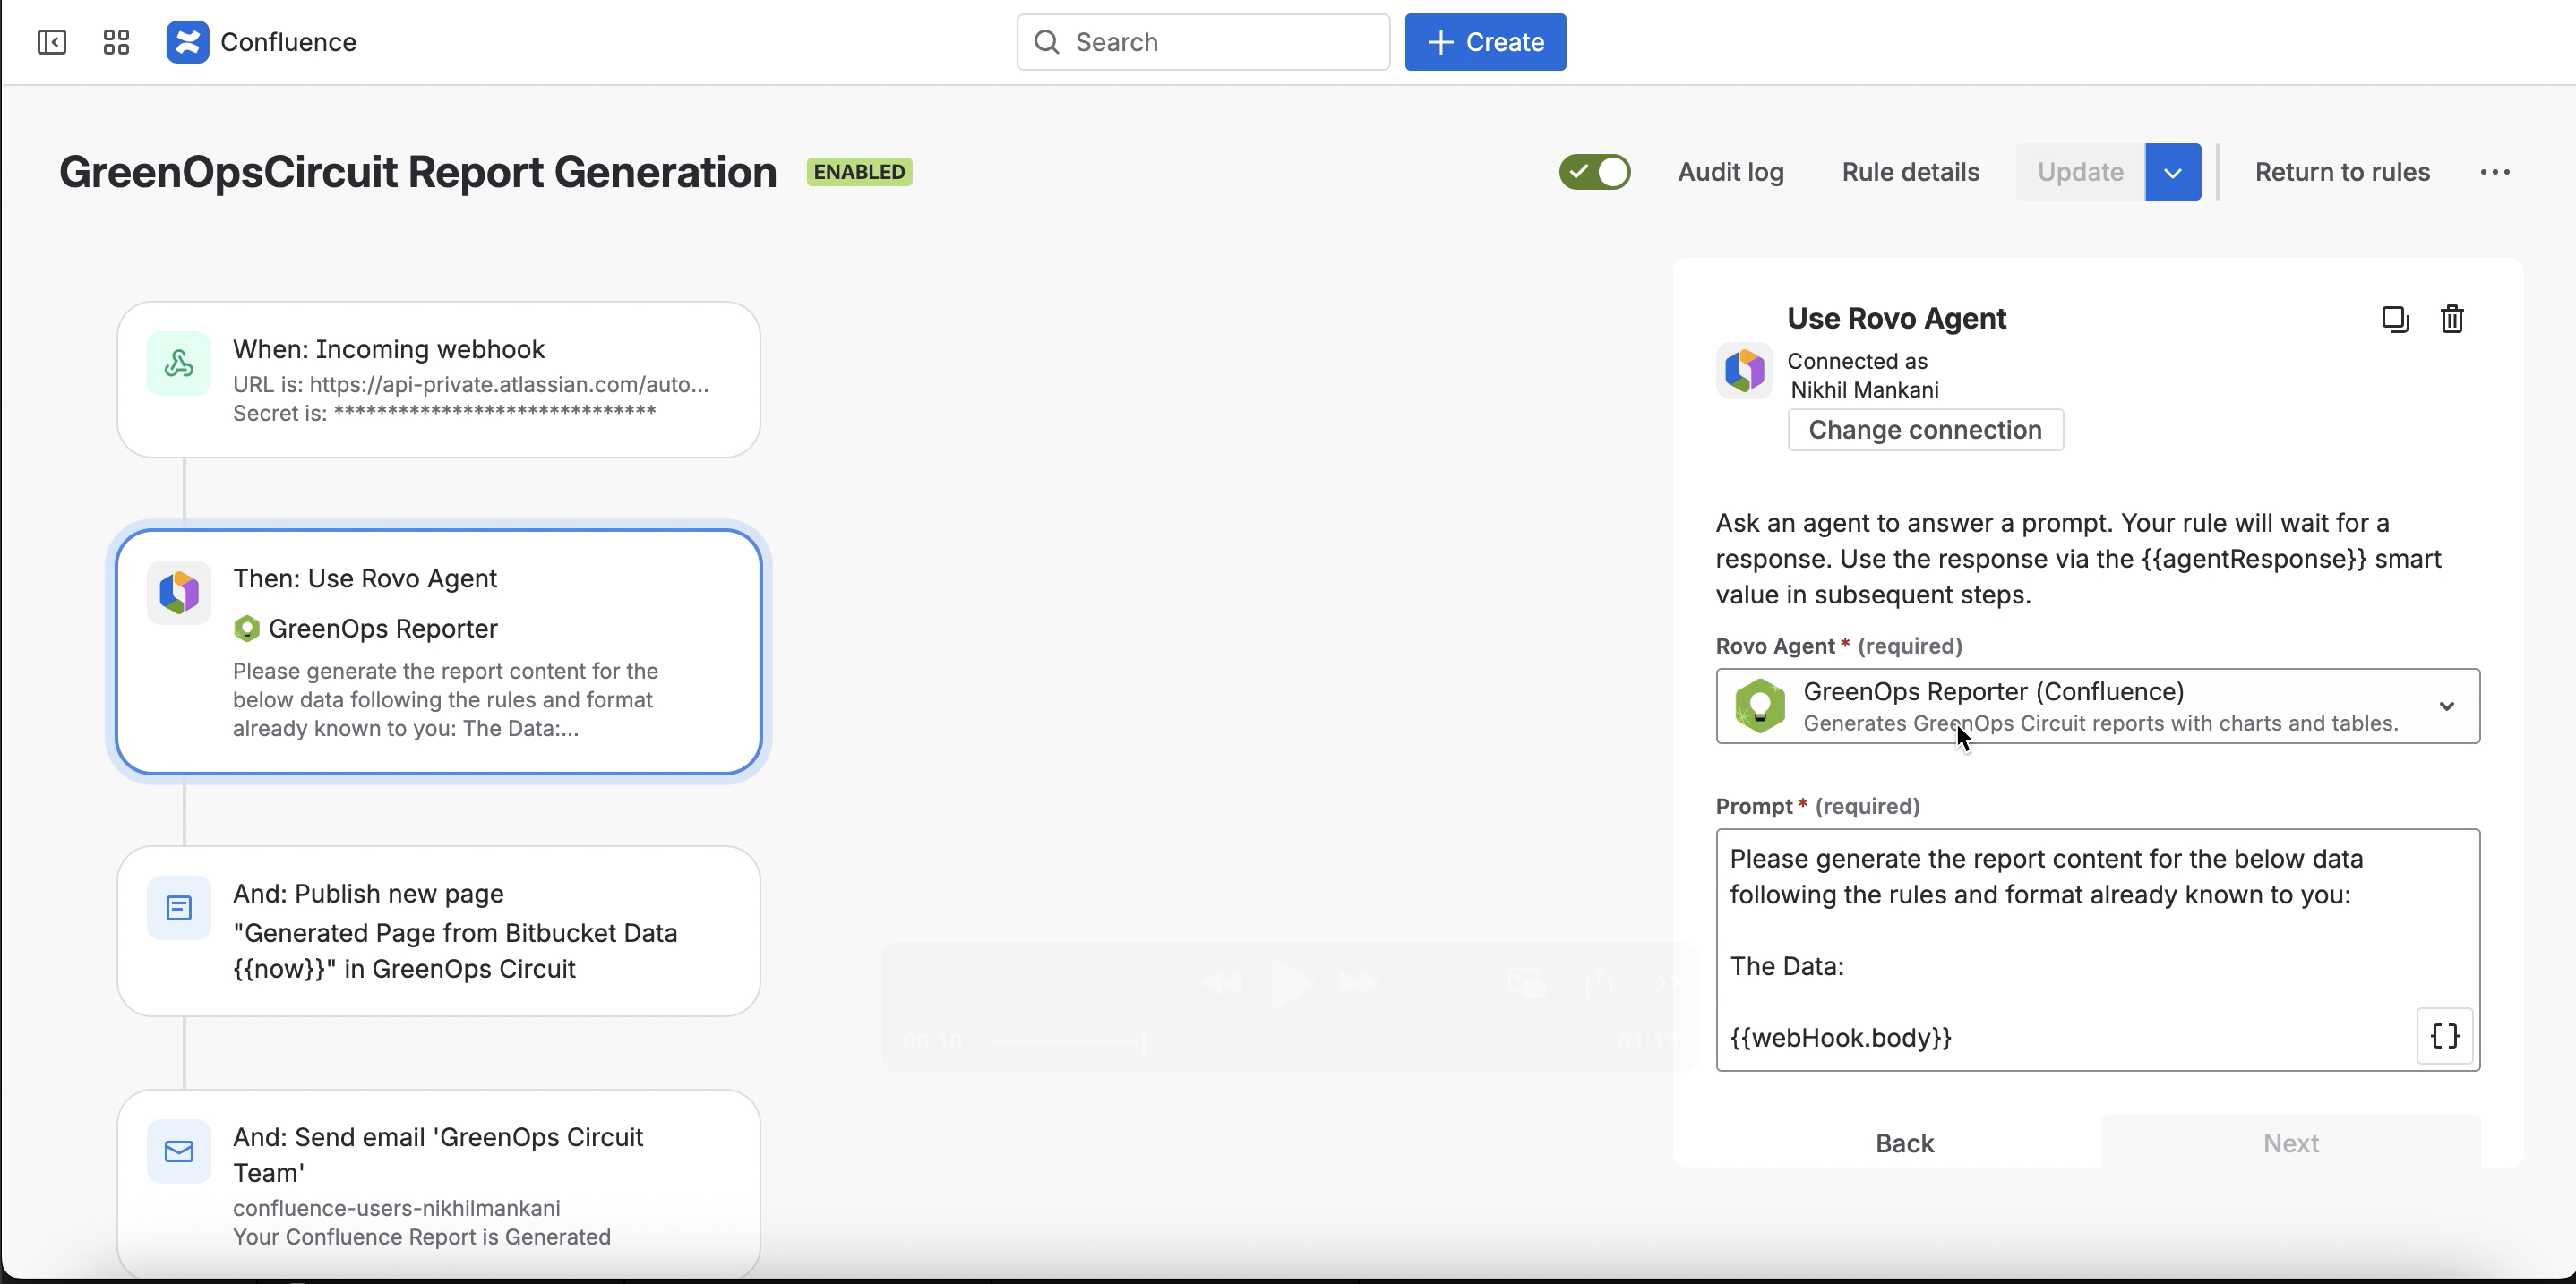This screenshot has width=2576, height=1284.
Task: Open the app switcher grid icon
Action: tap(116, 42)
